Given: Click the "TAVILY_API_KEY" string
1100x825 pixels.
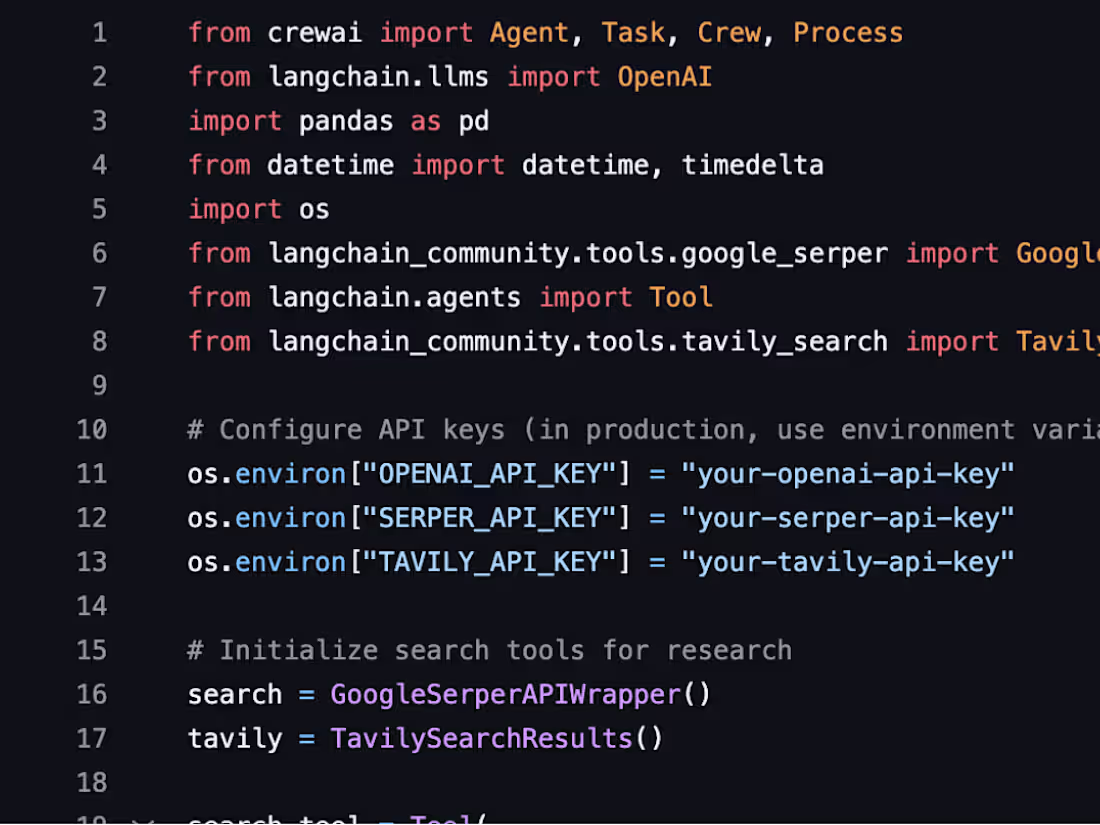Looking at the screenshot, I should pyautogui.click(x=490, y=563).
